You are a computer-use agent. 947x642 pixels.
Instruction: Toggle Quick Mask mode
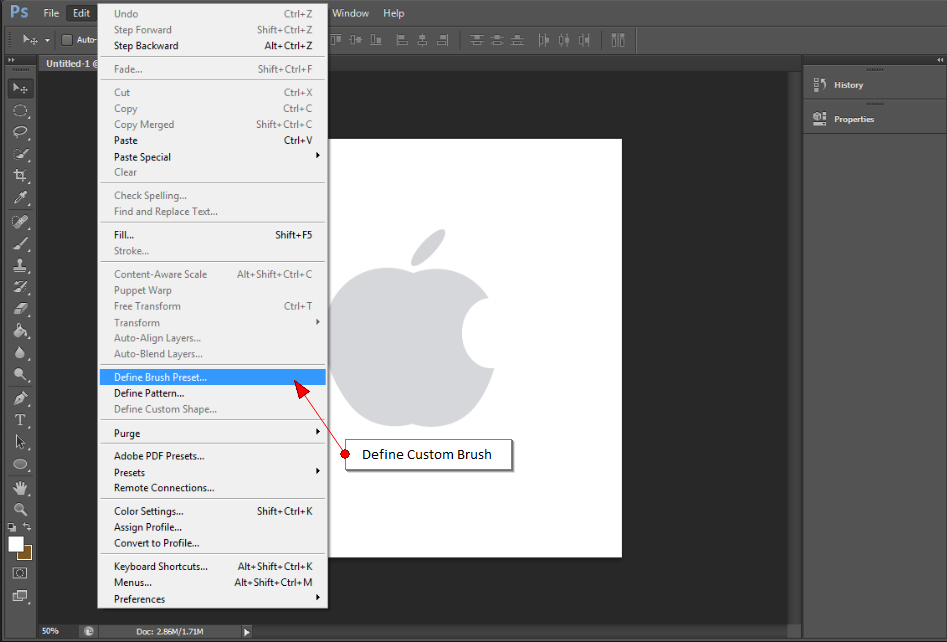pyautogui.click(x=20, y=573)
